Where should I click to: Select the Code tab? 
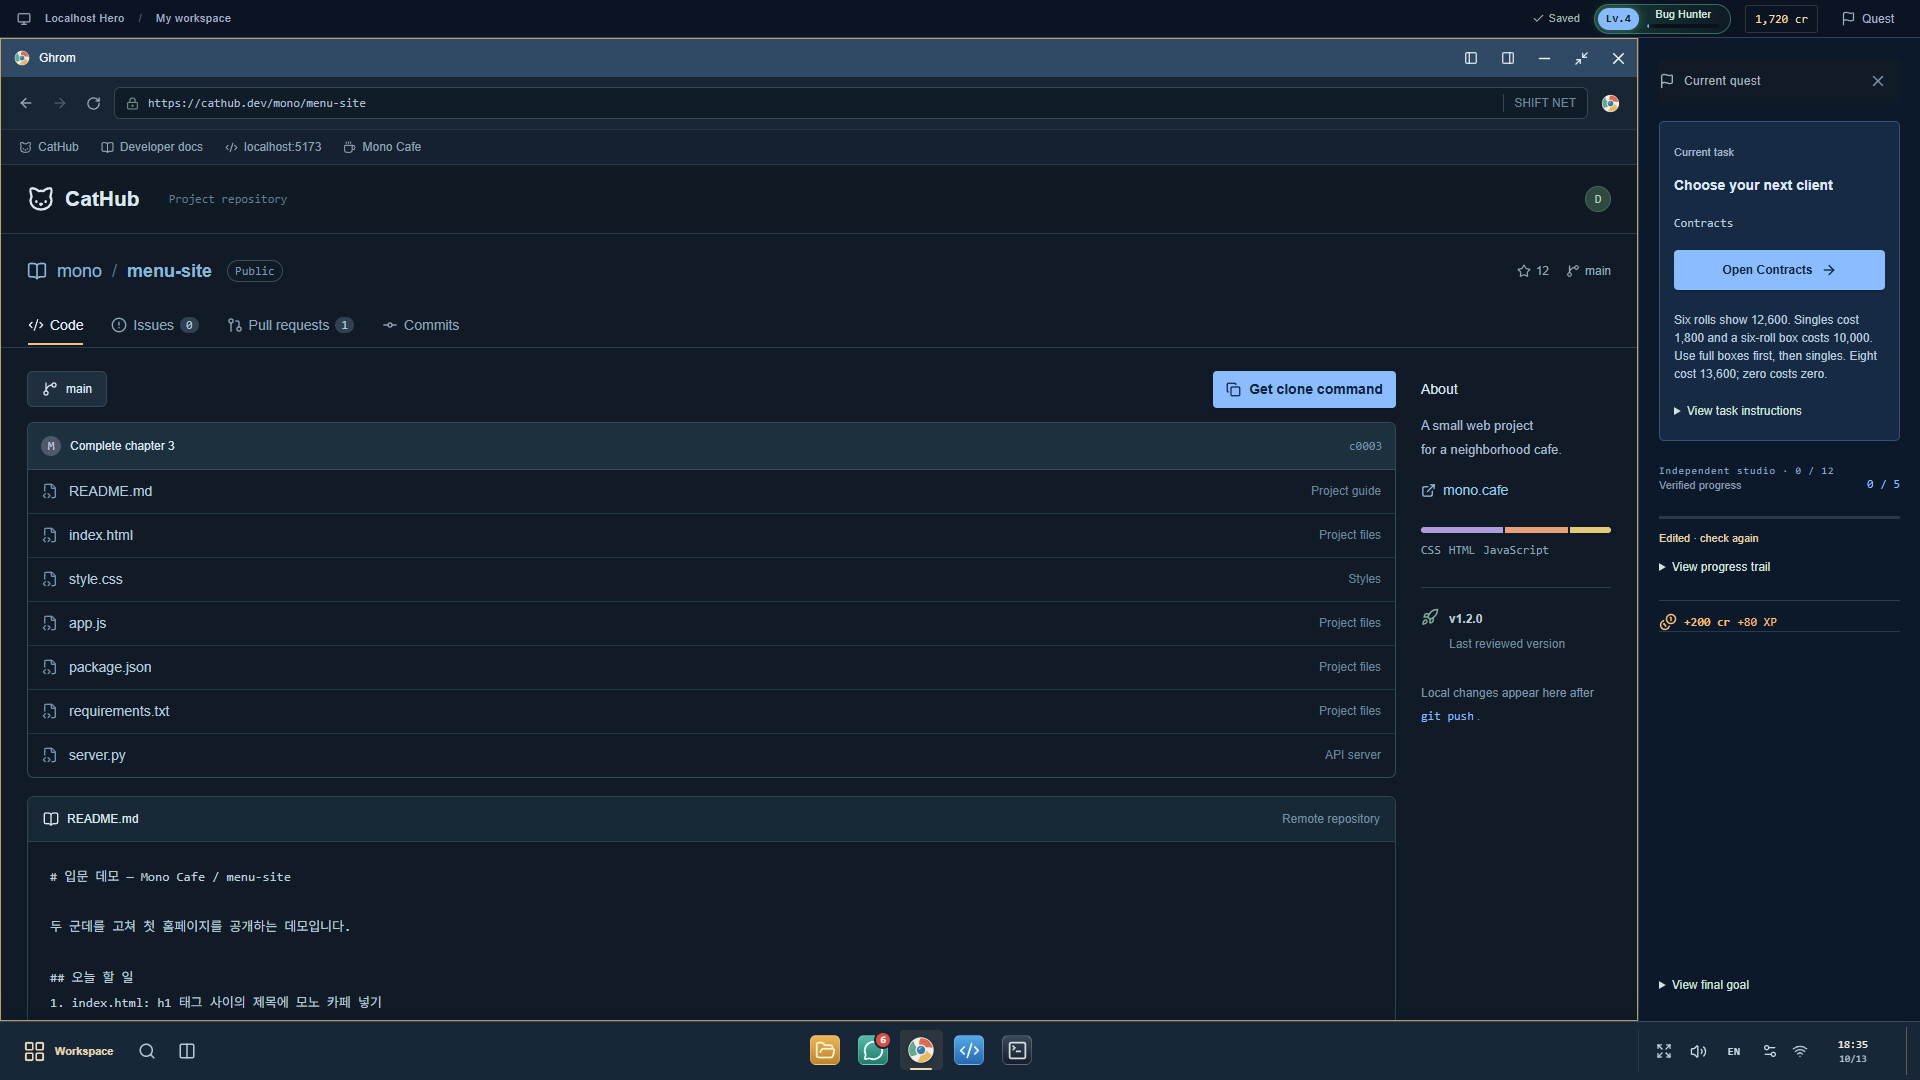56,325
